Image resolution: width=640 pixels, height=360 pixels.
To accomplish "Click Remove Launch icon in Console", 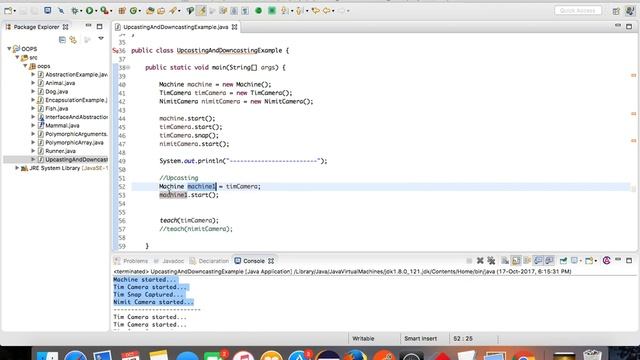I will click(x=480, y=260).
